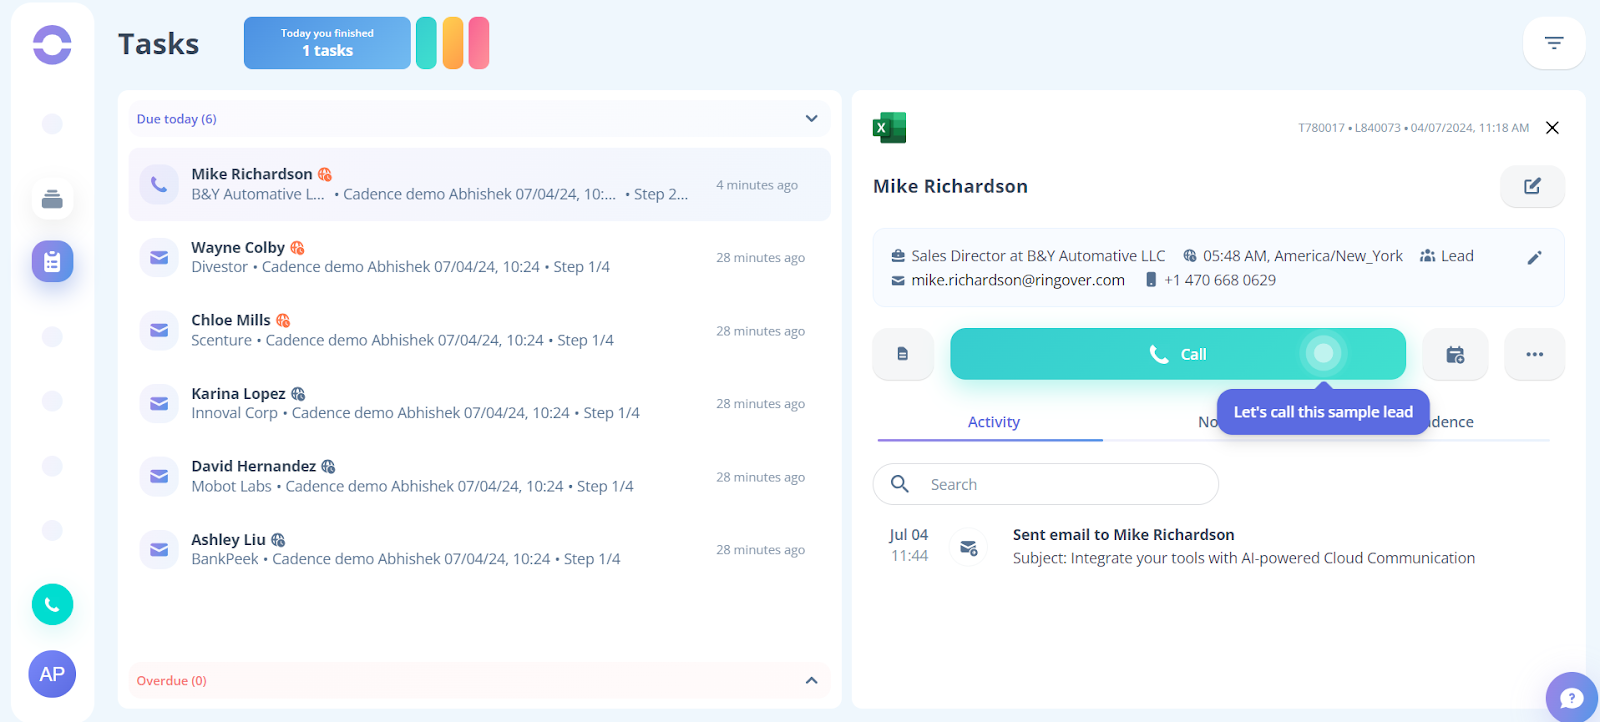1600x722 pixels.
Task: Click timezone globe beside Mike Richardson name
Action: pyautogui.click(x=325, y=174)
